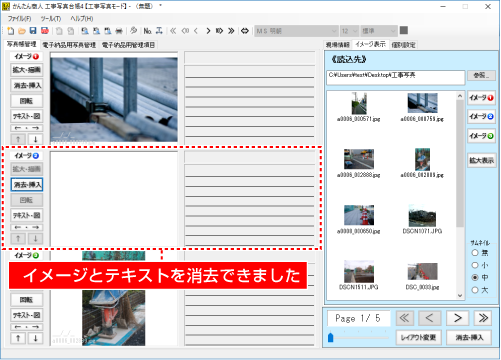Click the レイアウト変更 button
This screenshot has width=501, height=360.
(418, 338)
